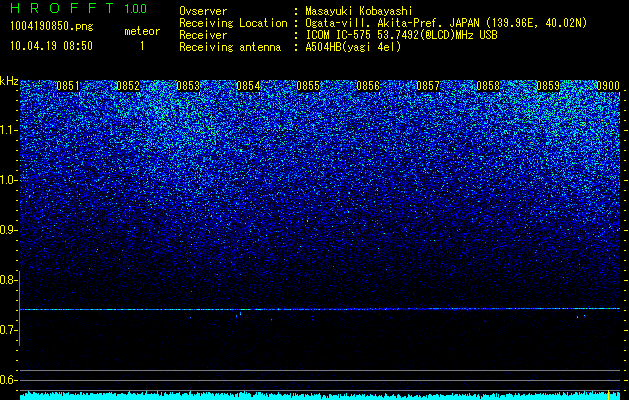Click the date stamp 10.04.19 08:50
This screenshot has height=400, width=629.
51,46
